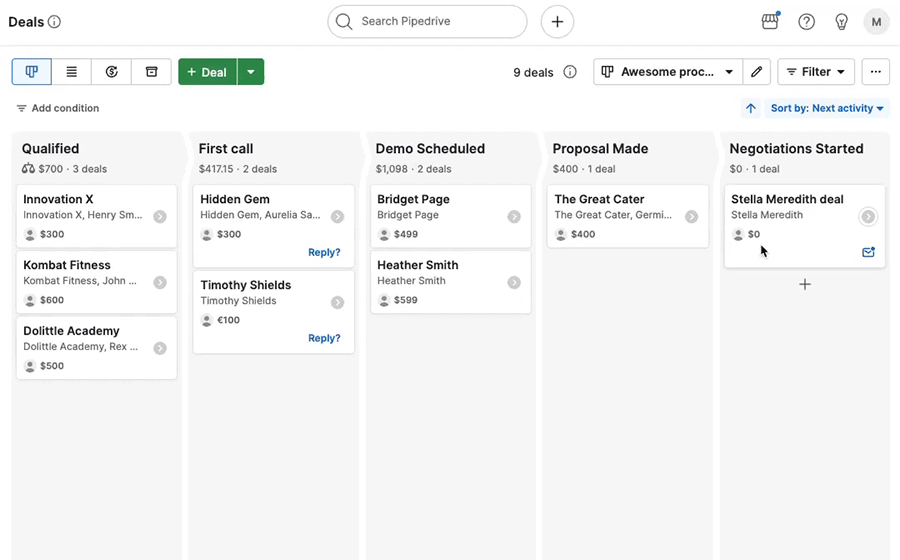Click activity arrow on Innovation X card
The height and width of the screenshot is (560, 900).
[x=160, y=216]
